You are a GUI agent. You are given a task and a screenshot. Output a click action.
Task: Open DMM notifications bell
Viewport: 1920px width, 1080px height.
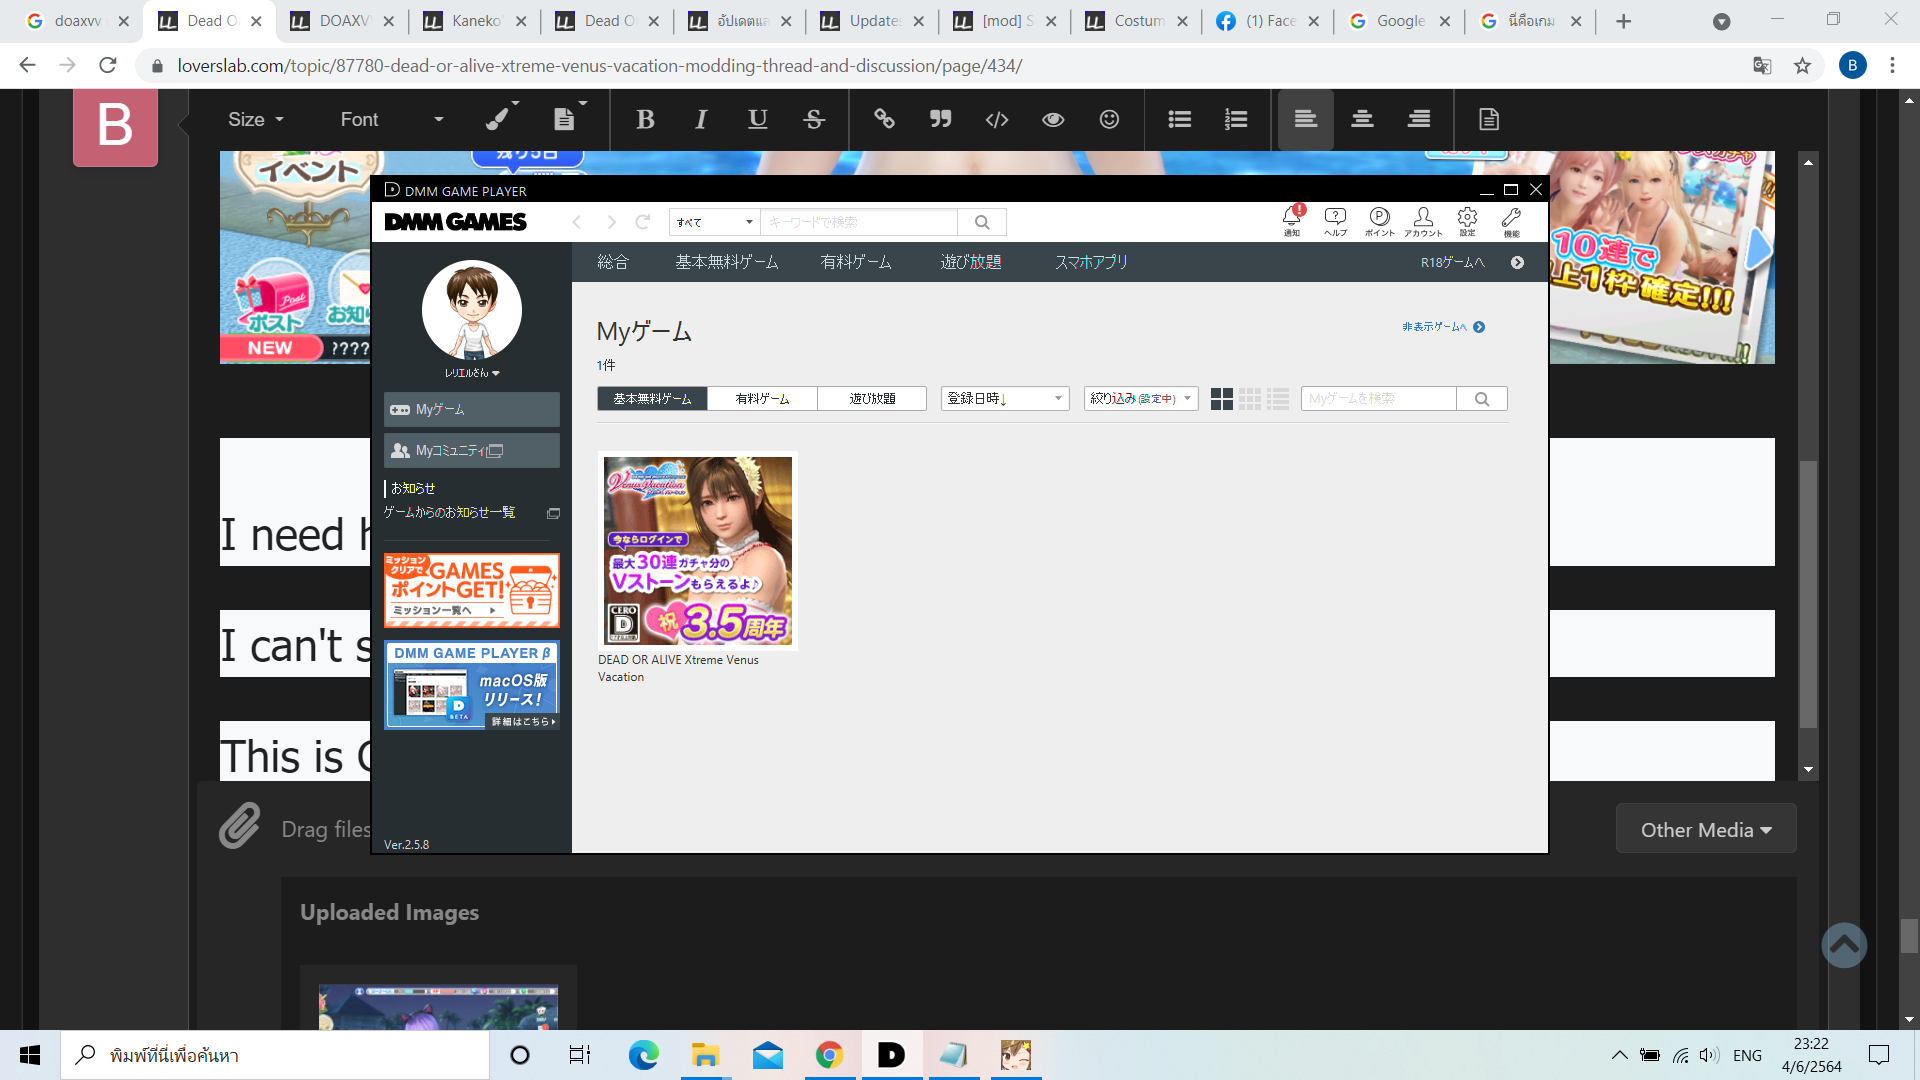[1292, 222]
